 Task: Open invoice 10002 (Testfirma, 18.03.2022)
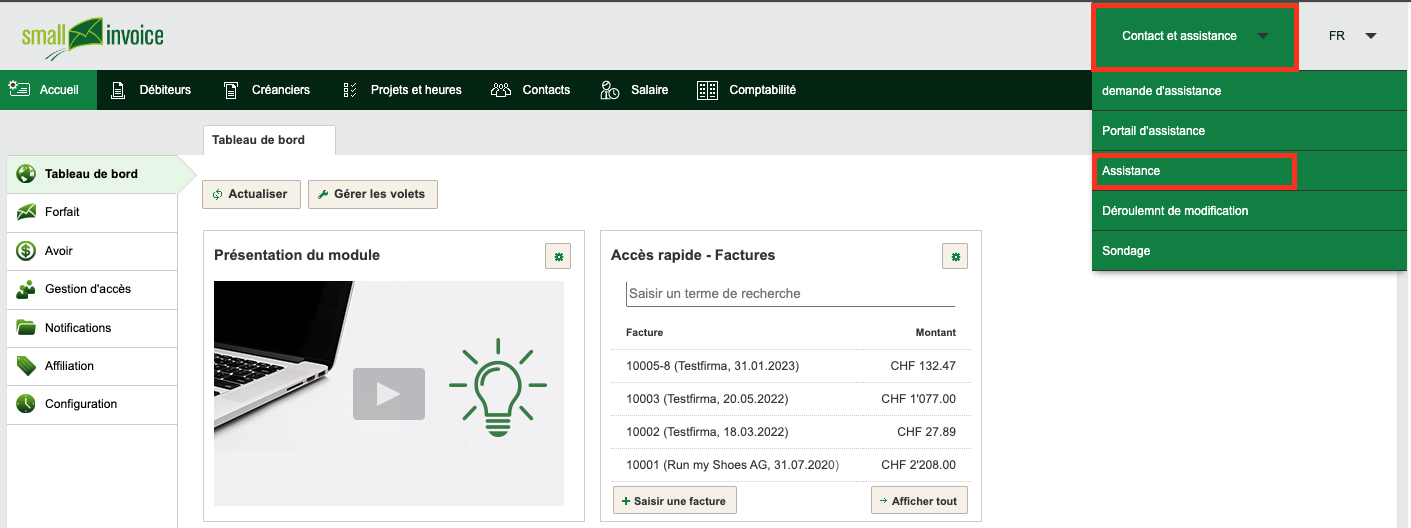707,432
